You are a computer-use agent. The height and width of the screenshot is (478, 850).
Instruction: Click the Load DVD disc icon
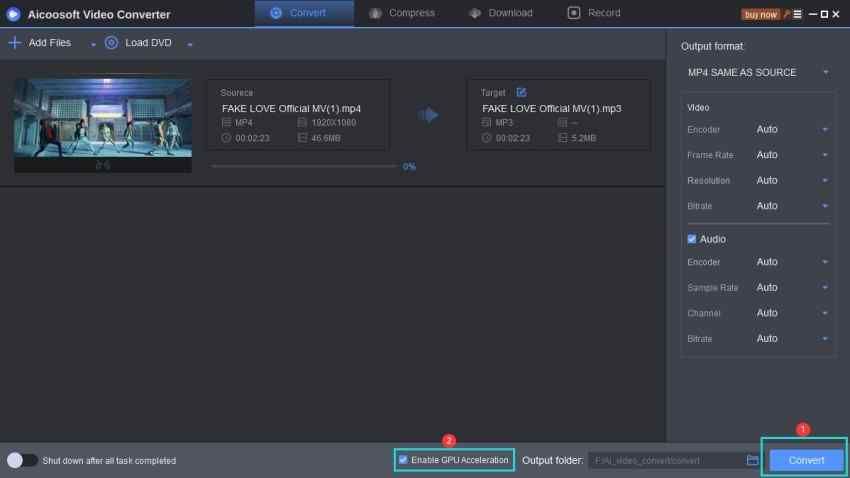click(111, 43)
